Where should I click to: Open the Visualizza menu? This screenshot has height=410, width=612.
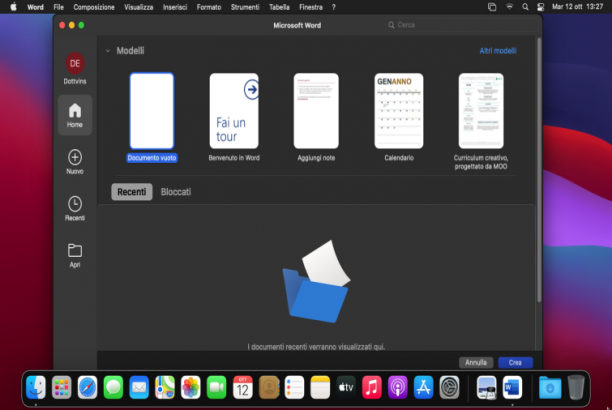139,7
